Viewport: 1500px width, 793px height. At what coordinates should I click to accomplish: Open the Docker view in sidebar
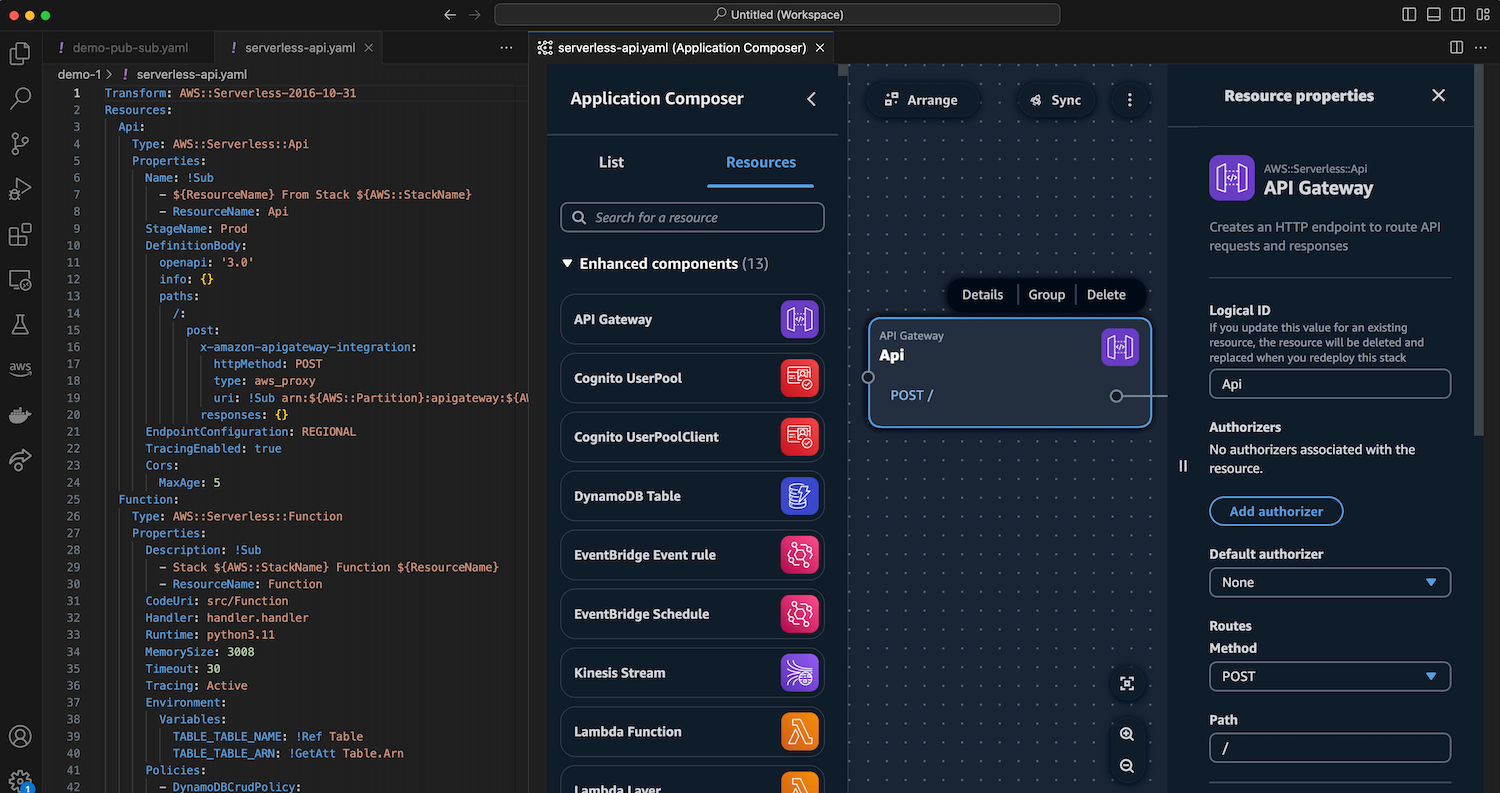[x=20, y=414]
